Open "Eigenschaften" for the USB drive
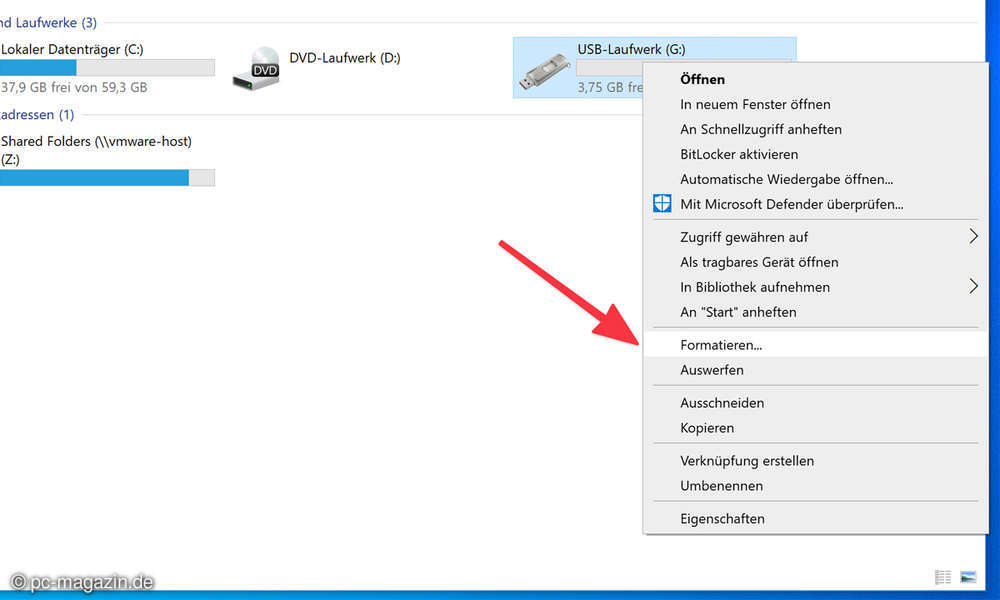This screenshot has width=1000, height=600. coord(724,518)
